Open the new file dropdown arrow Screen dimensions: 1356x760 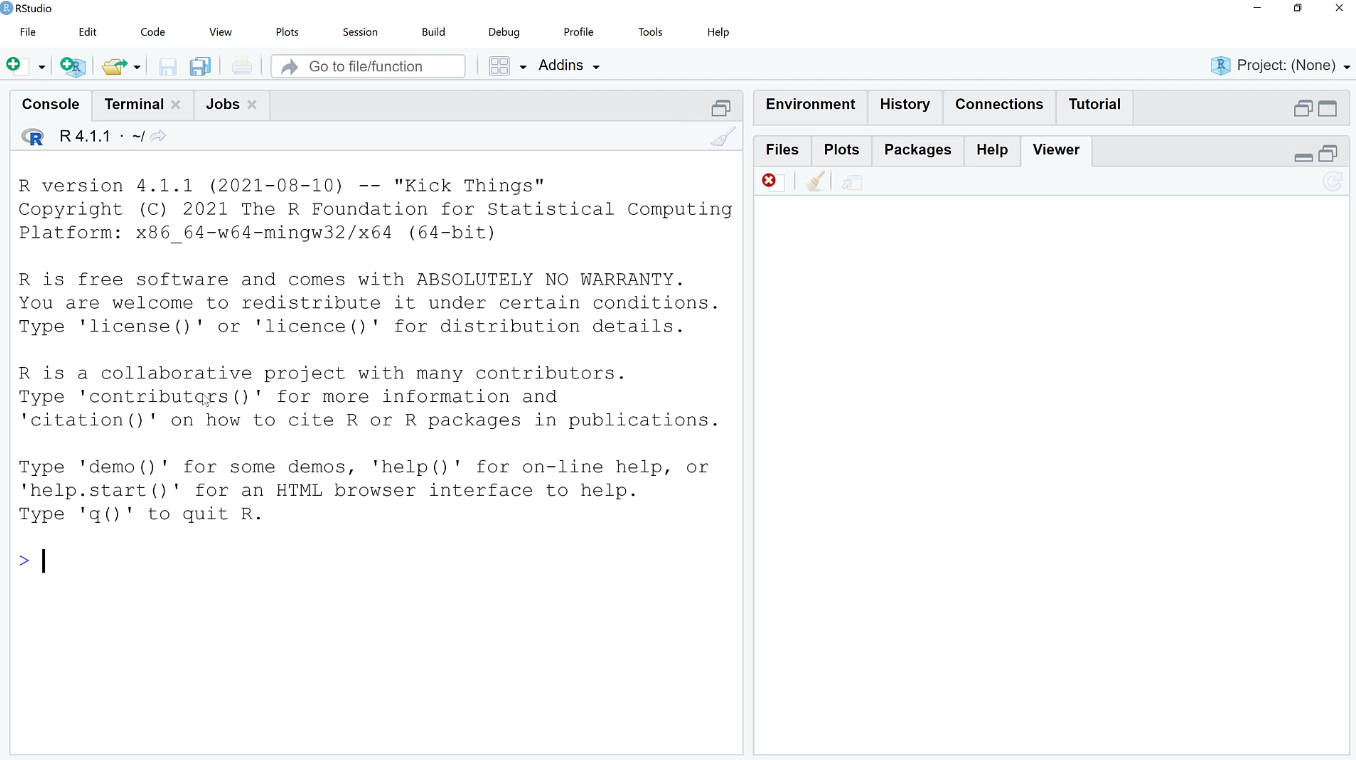coord(42,67)
